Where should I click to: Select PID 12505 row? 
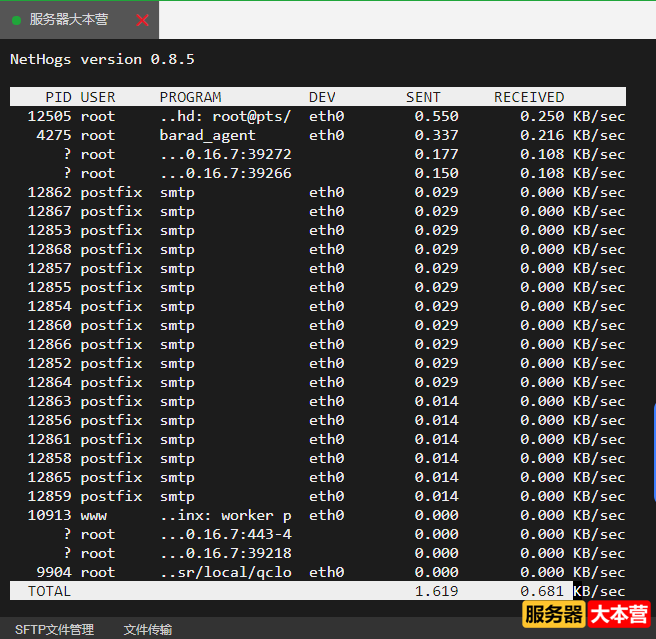click(x=318, y=116)
